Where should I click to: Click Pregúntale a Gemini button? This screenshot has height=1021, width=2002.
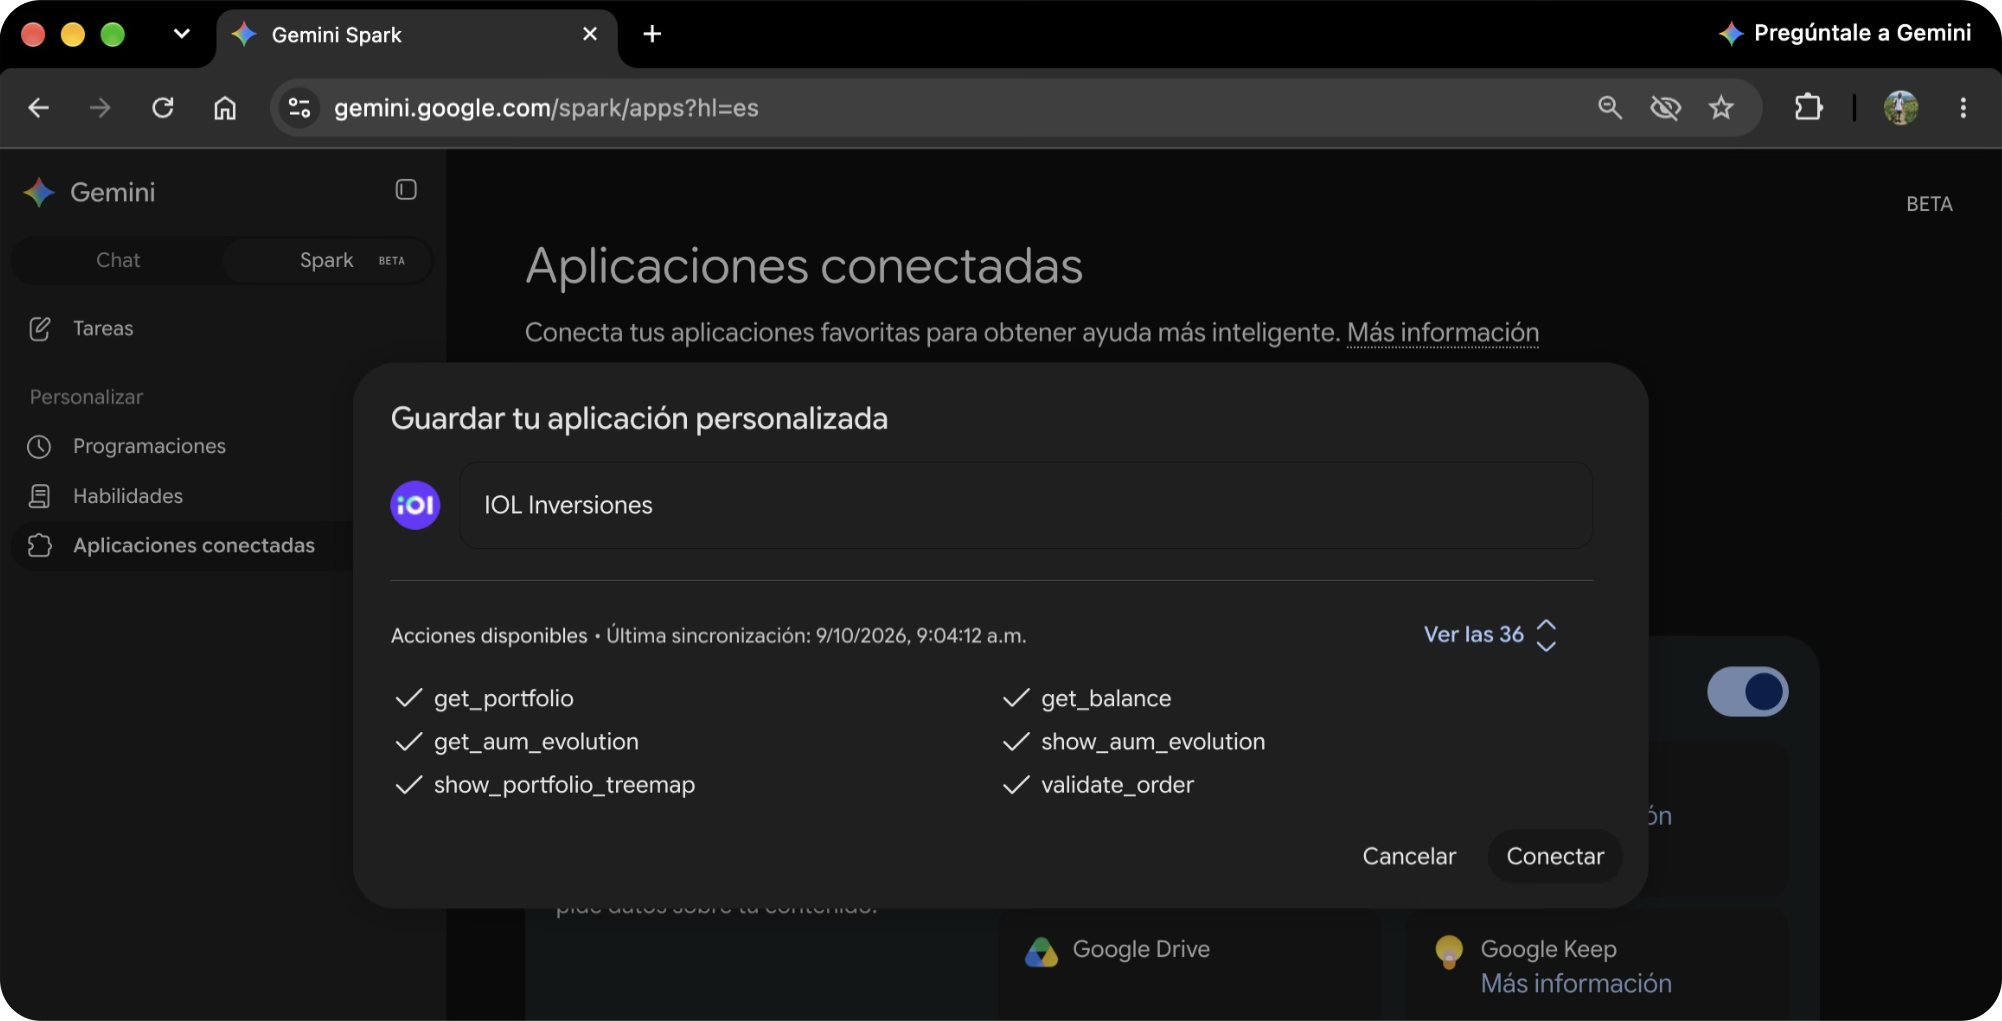[x=1845, y=33]
